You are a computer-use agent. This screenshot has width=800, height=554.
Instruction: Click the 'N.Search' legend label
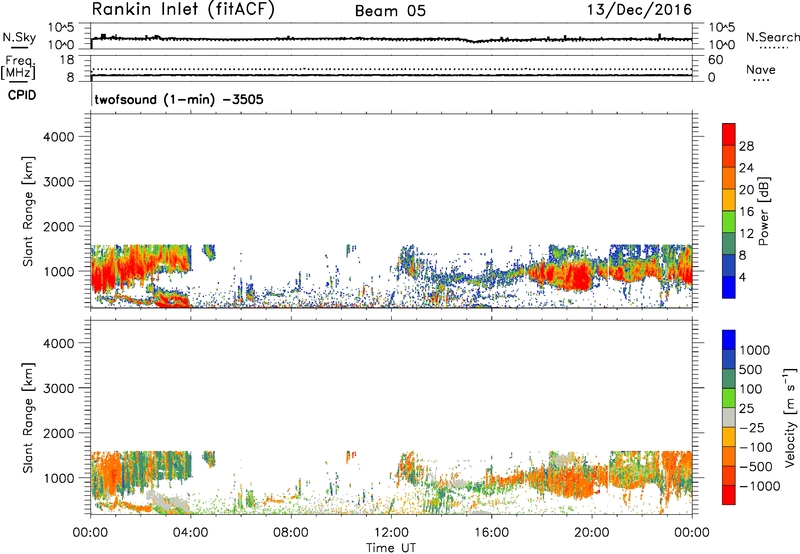click(773, 37)
